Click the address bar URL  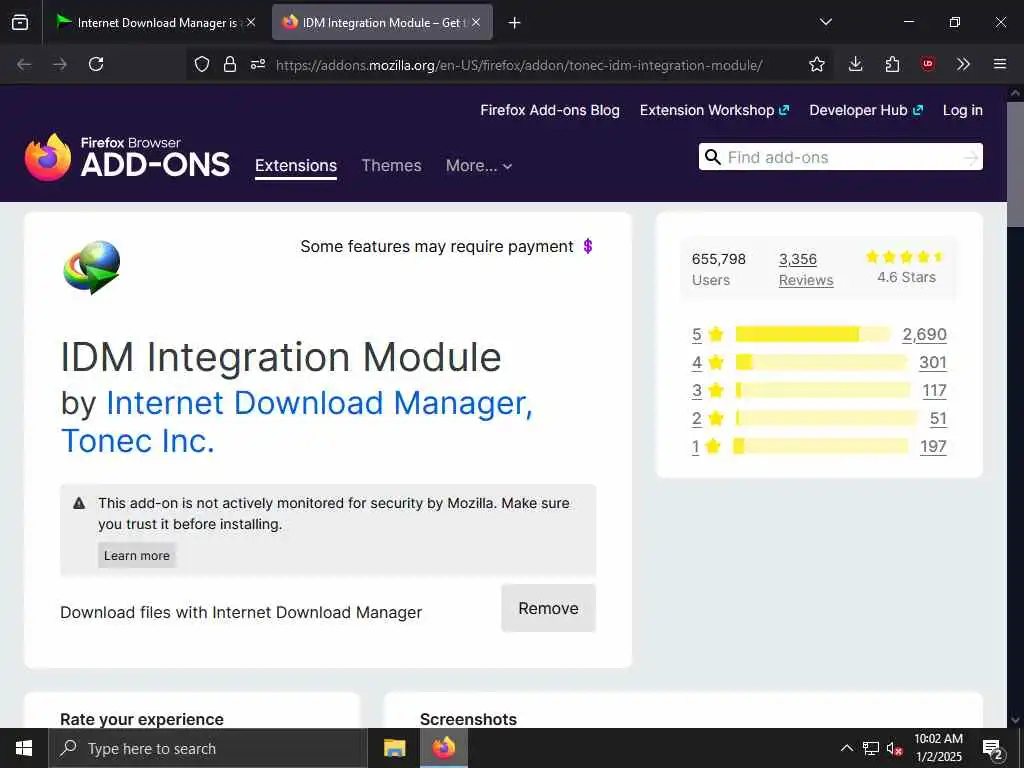click(519, 65)
